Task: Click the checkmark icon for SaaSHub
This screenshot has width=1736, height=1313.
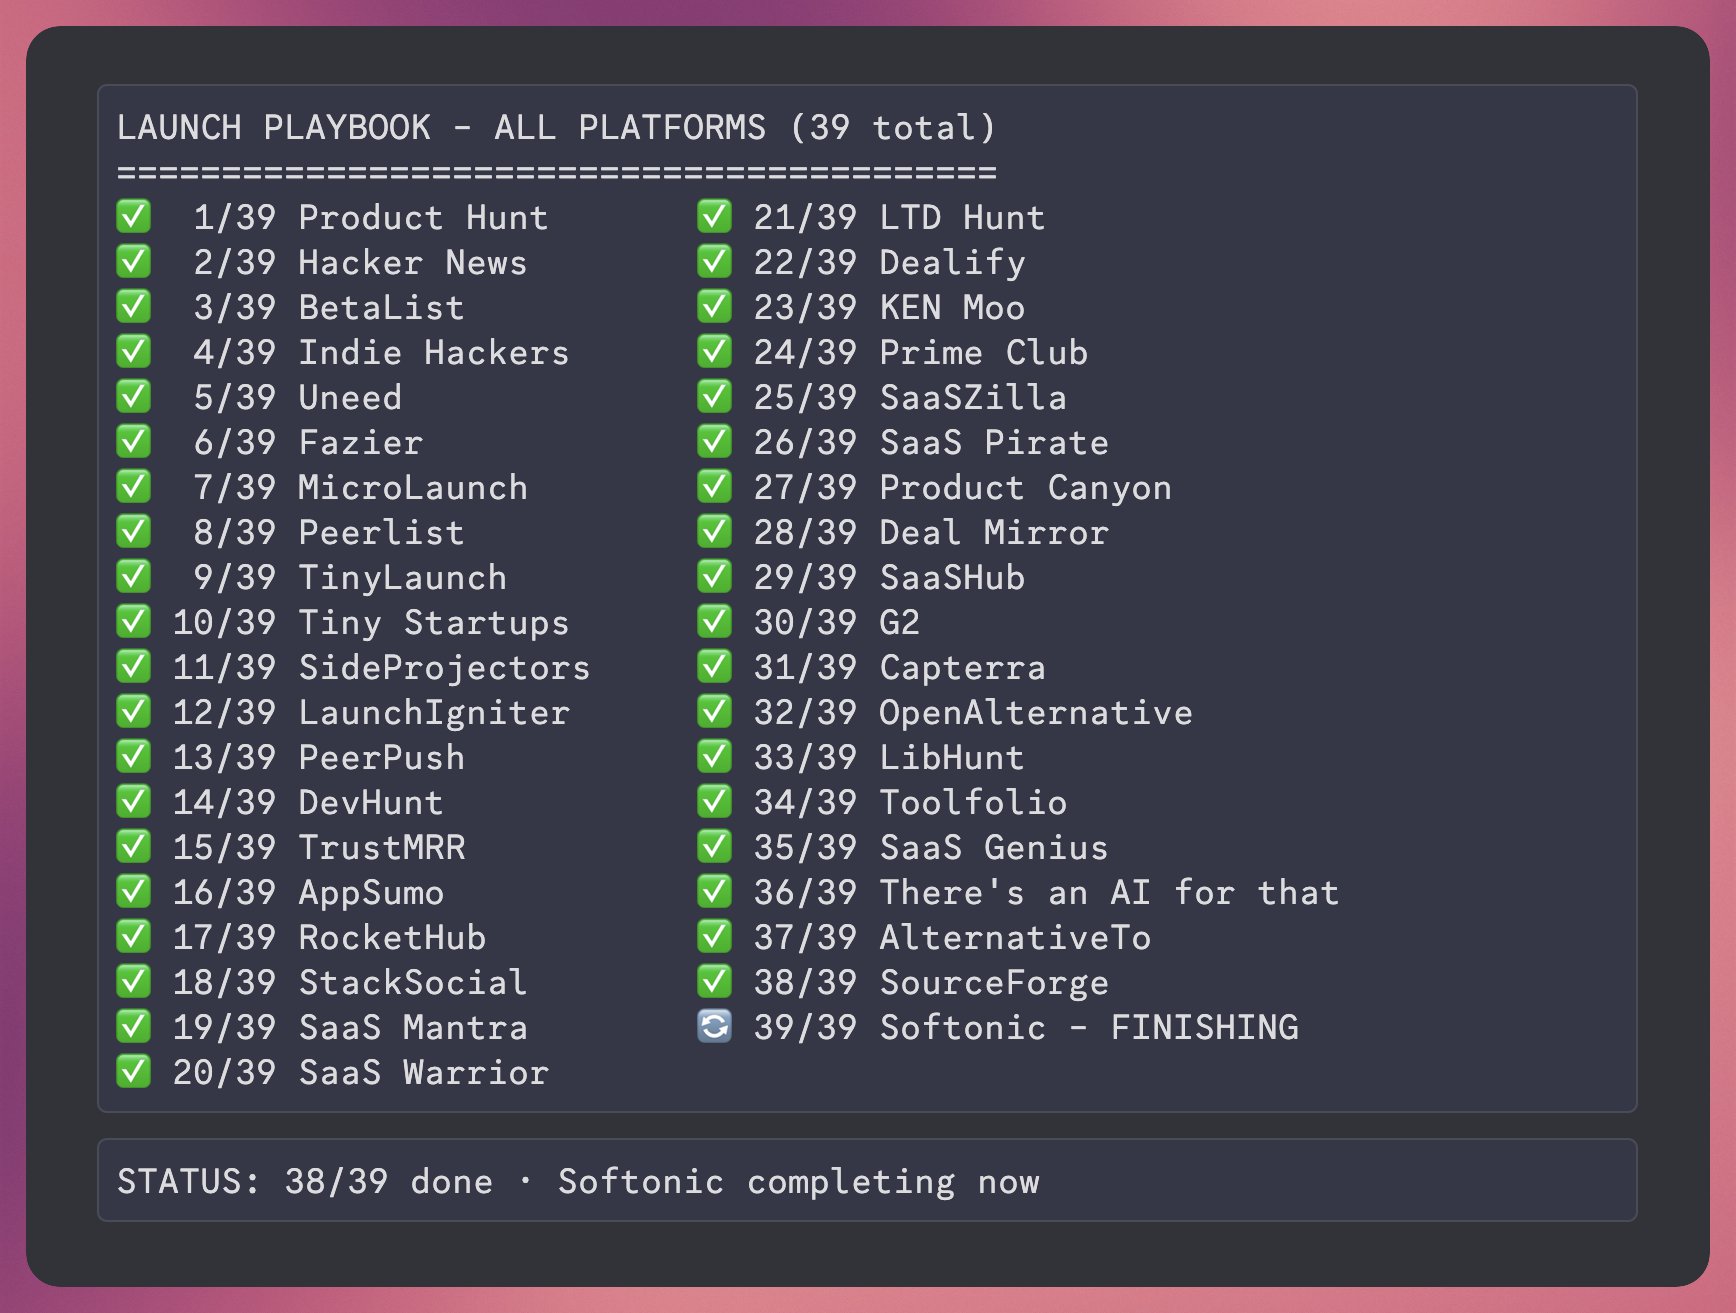Action: (714, 576)
